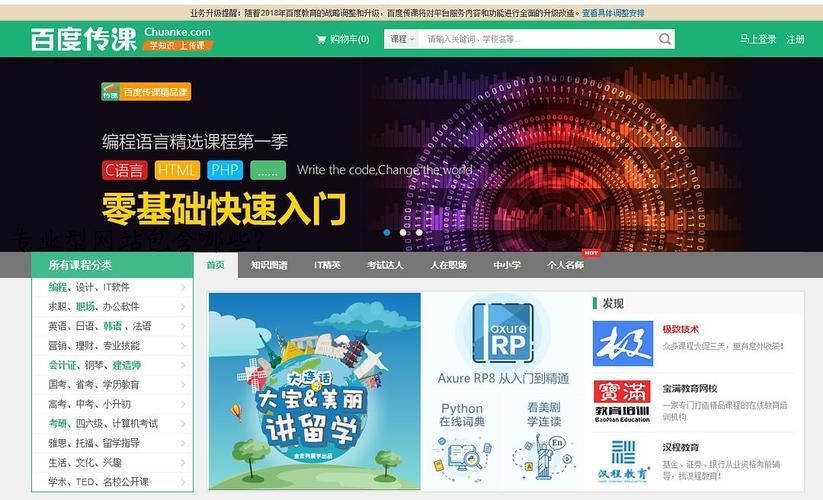This screenshot has height=500, width=823.
Task: Click the 注册 register link
Action: click(795, 39)
